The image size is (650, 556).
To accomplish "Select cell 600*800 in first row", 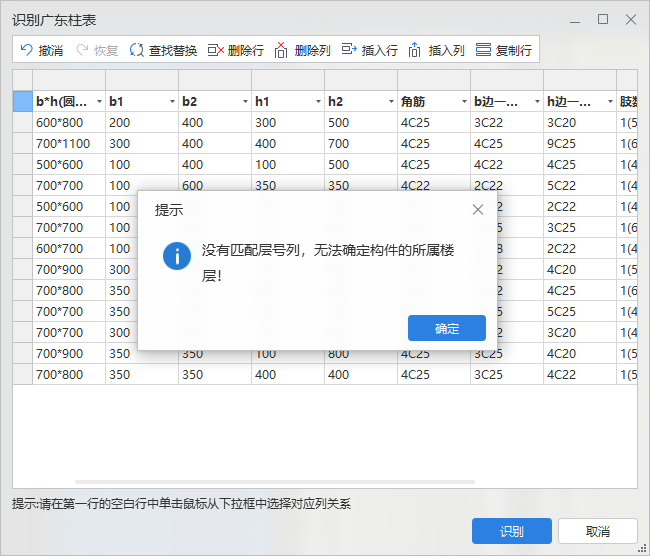I will point(69,123).
